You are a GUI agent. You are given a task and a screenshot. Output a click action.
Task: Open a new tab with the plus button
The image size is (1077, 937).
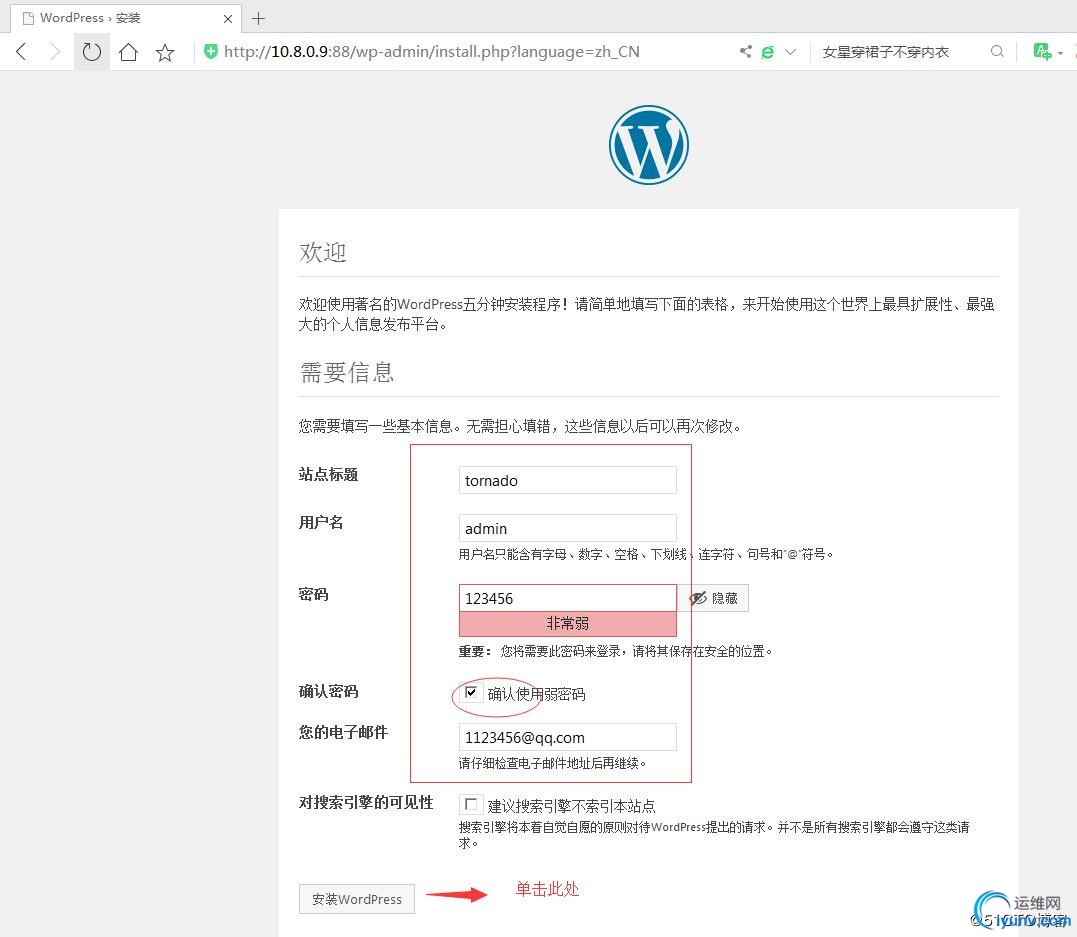pos(258,19)
